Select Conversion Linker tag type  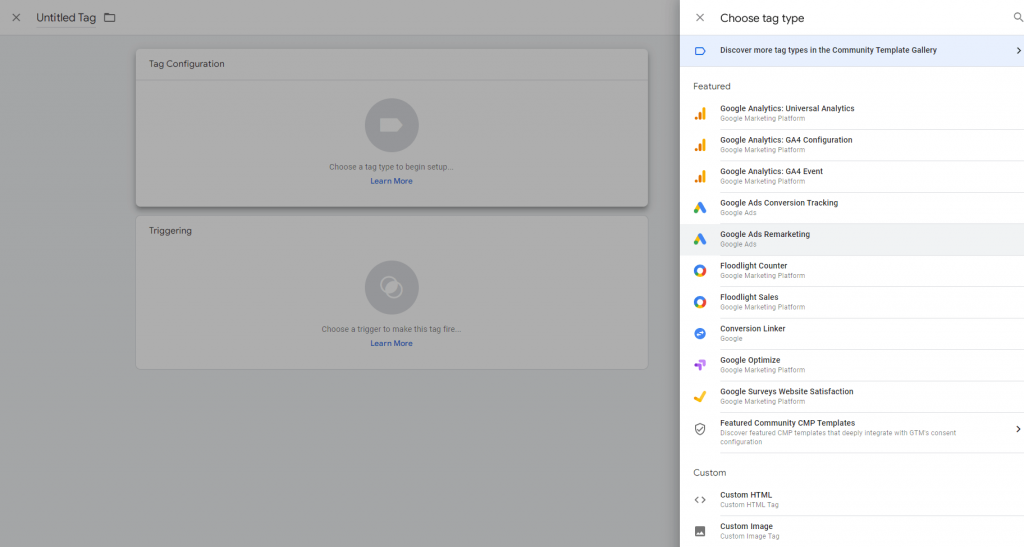point(852,334)
